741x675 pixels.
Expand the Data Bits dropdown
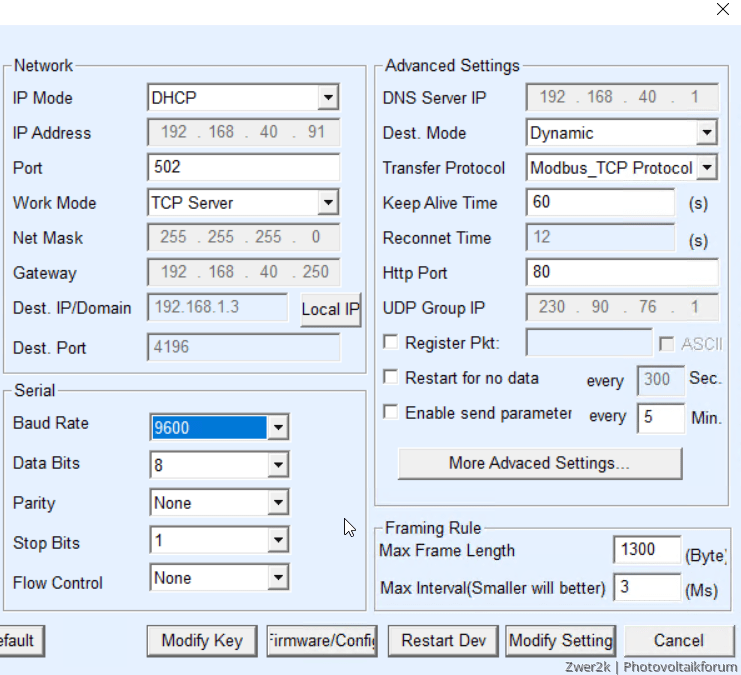tap(278, 464)
